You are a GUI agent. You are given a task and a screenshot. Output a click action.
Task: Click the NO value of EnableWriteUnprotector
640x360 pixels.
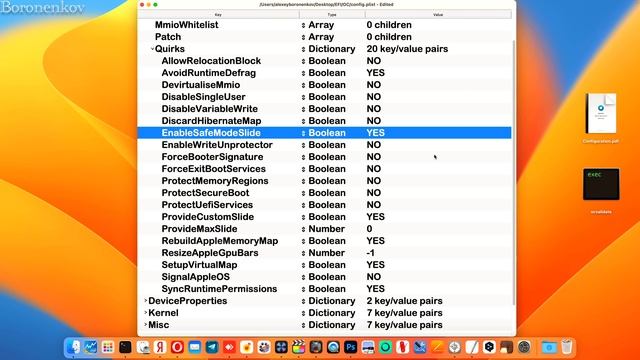(373, 145)
